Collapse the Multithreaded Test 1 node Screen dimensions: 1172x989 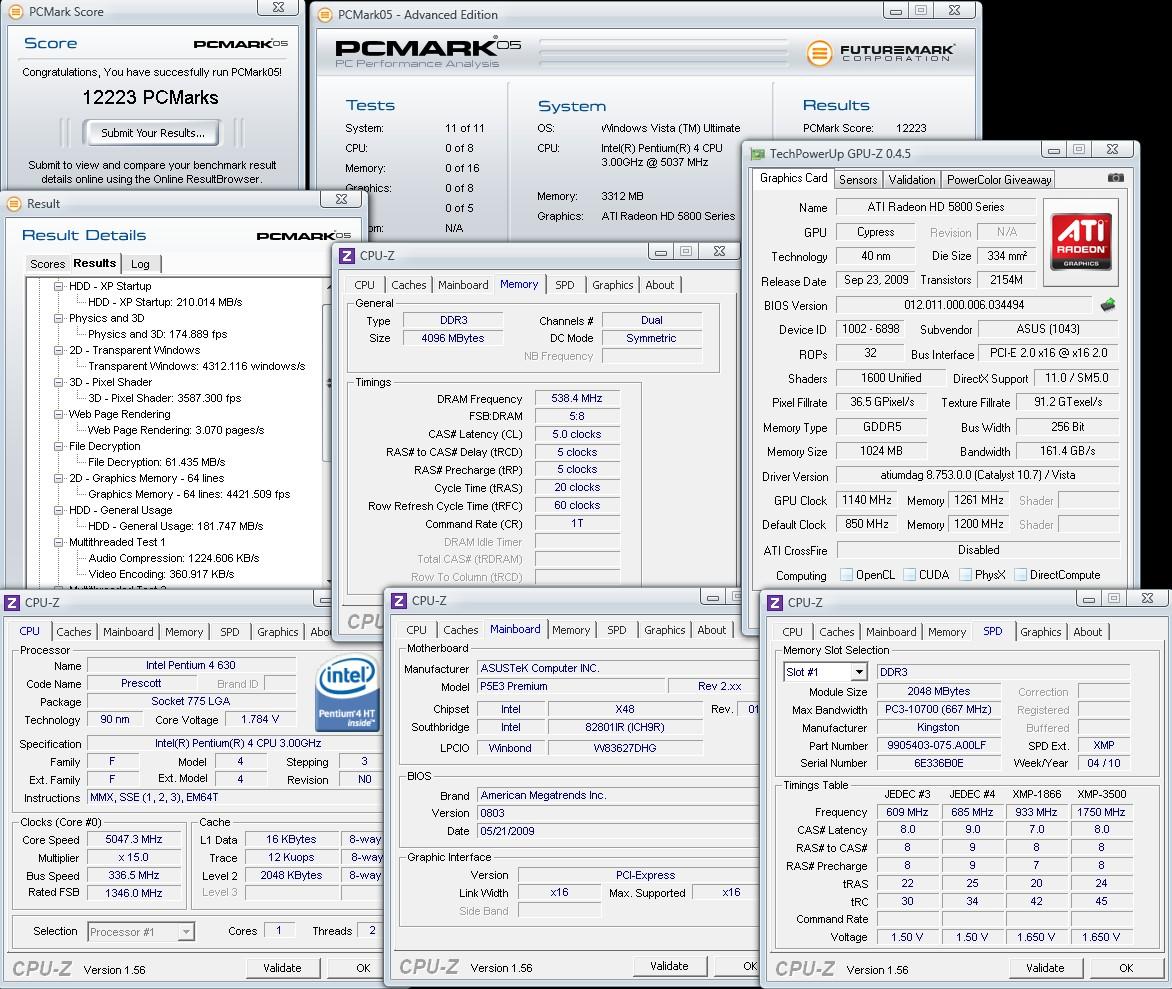point(58,543)
